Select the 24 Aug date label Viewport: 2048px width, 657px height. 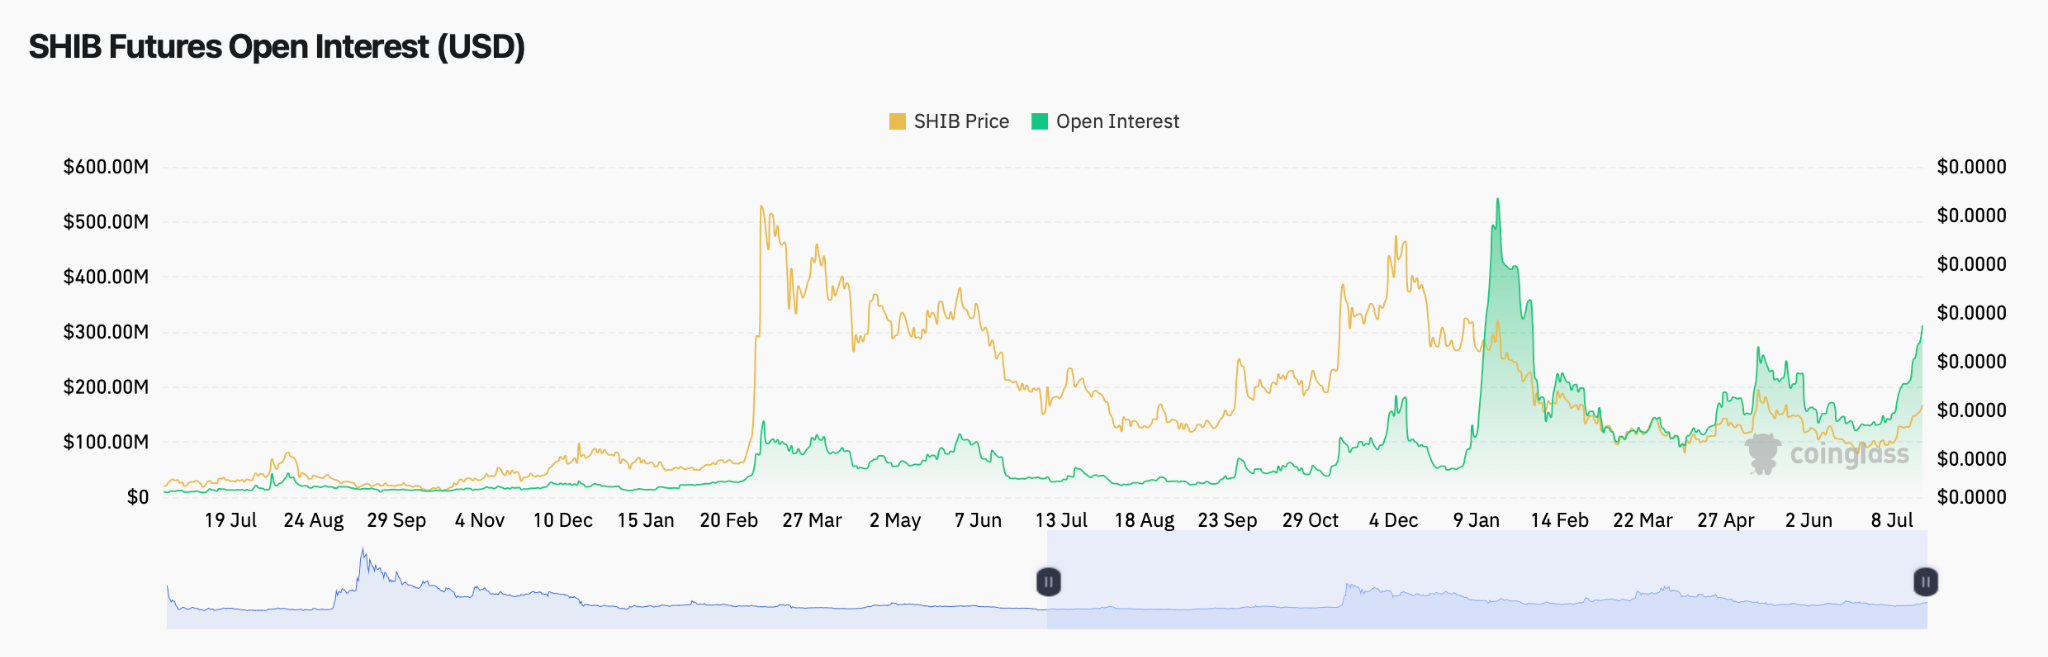click(x=314, y=520)
